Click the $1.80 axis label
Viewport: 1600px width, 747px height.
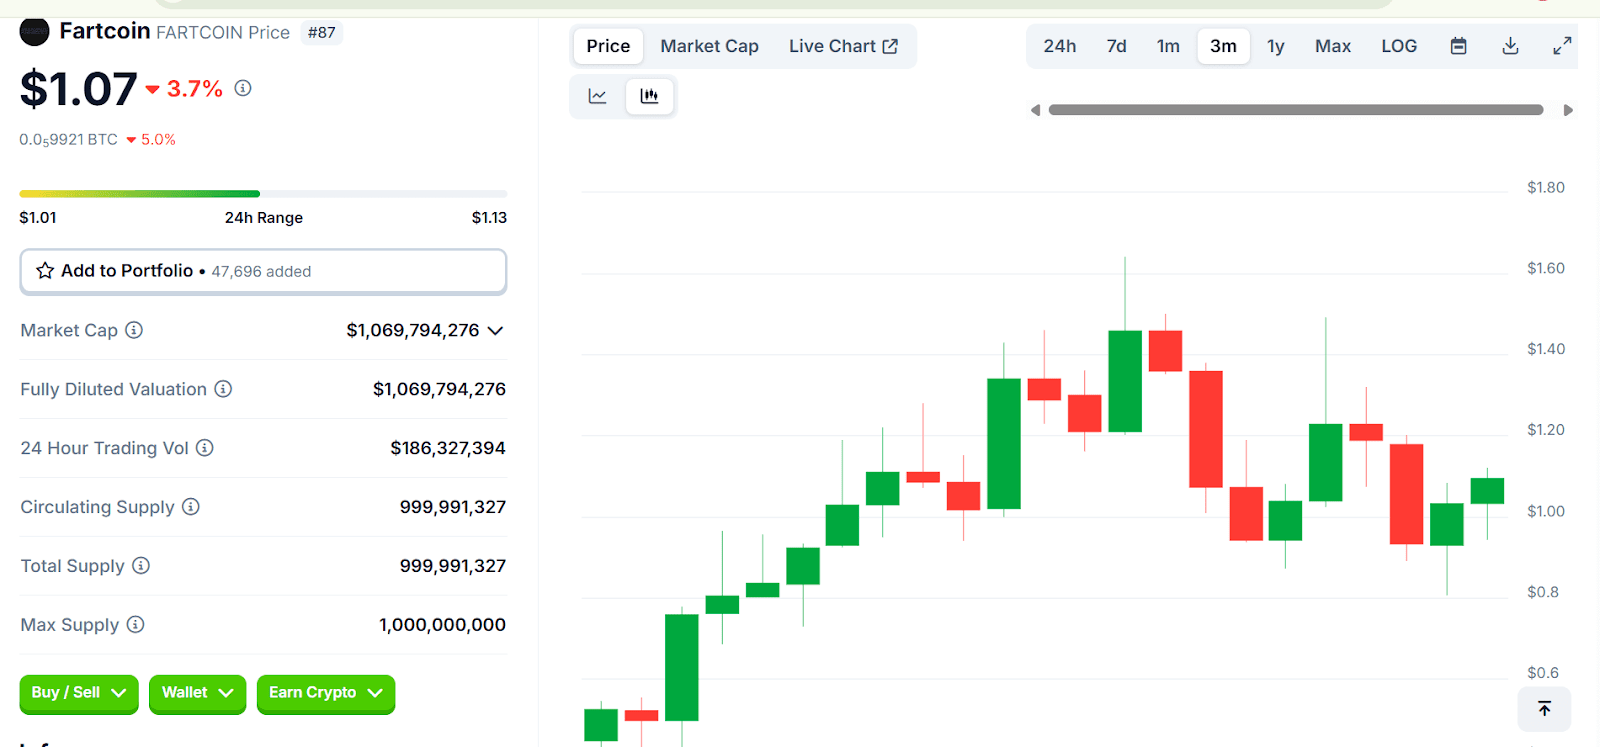[x=1546, y=187]
